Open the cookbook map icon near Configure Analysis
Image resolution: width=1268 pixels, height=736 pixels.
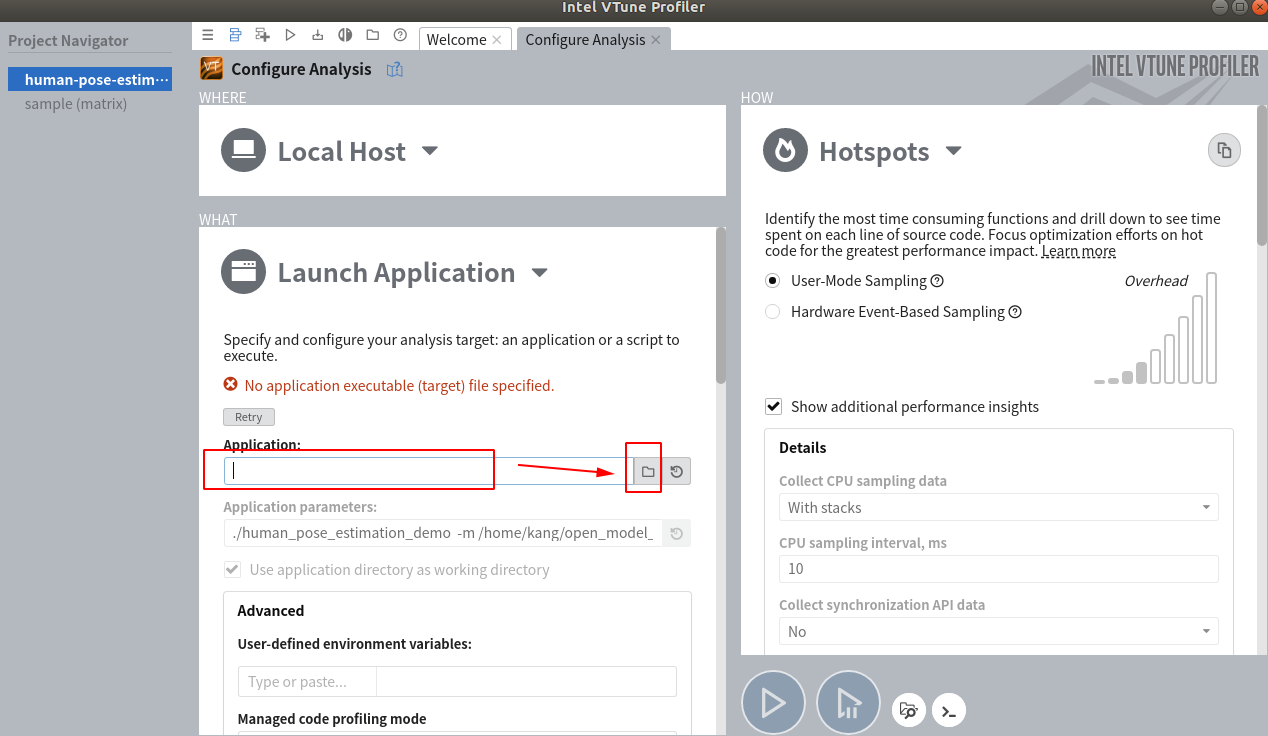click(394, 69)
